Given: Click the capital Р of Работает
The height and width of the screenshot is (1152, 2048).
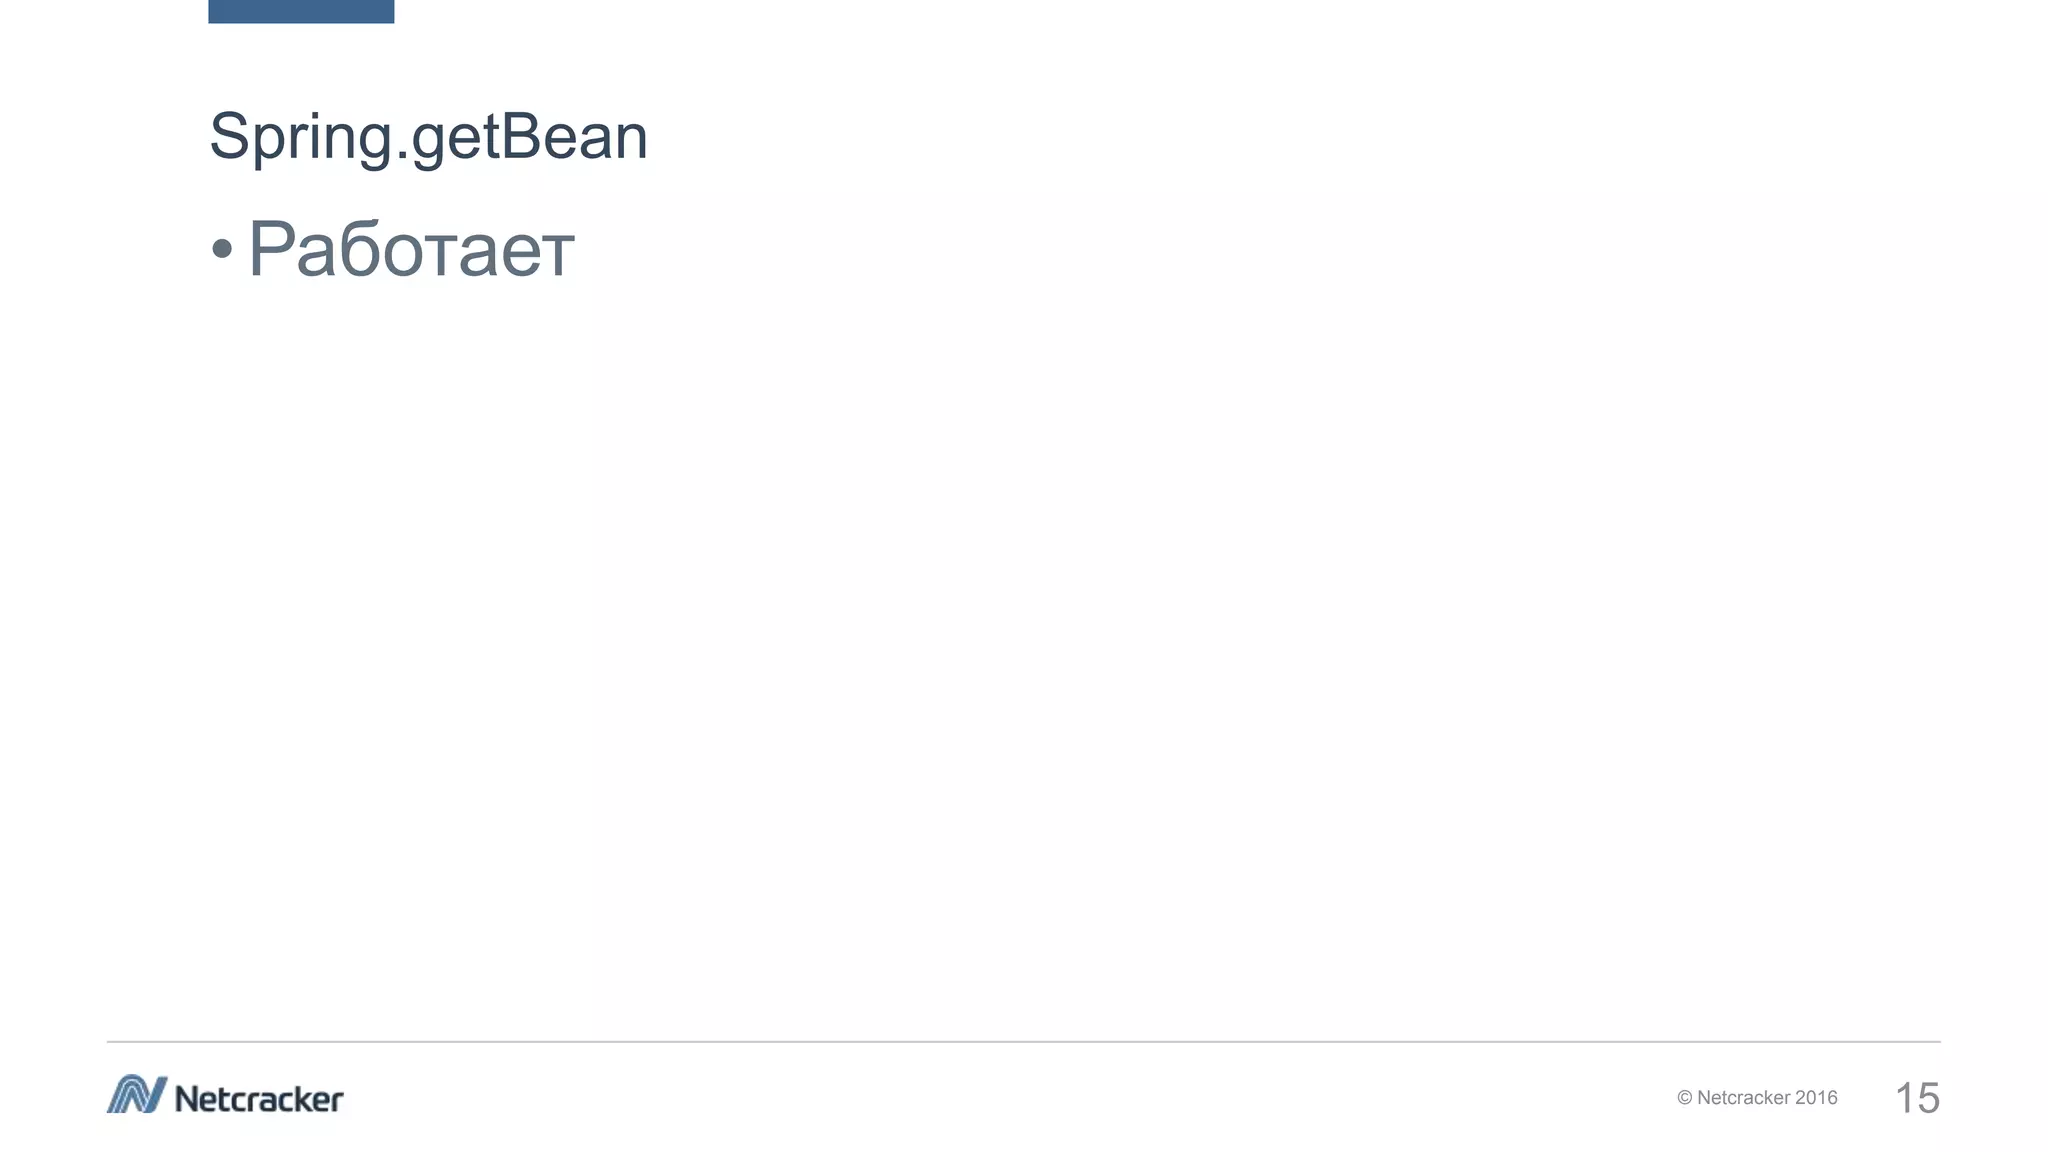Looking at the screenshot, I should click(270, 249).
